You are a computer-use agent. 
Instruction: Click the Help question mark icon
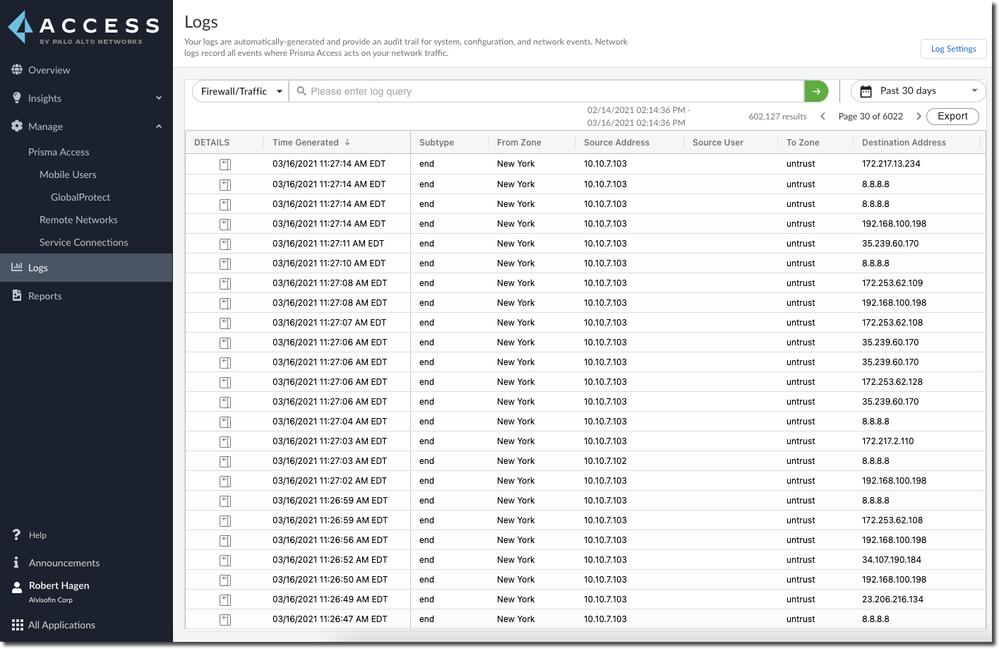pyautogui.click(x=17, y=534)
